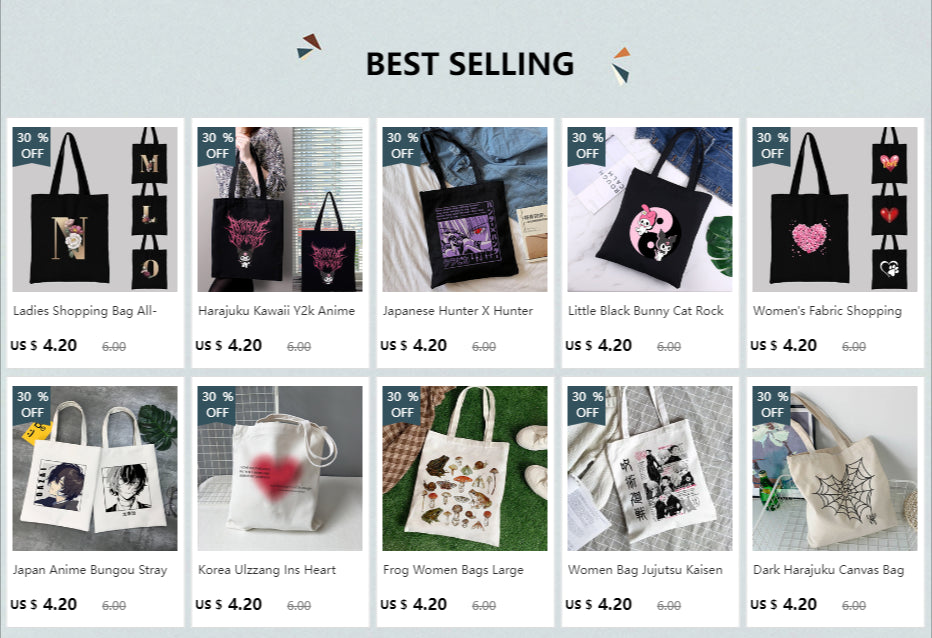Viewport: 932px width, 638px height.
Task: Click the US $4.20 price under Little Black Bunny bag
Action: click(599, 345)
